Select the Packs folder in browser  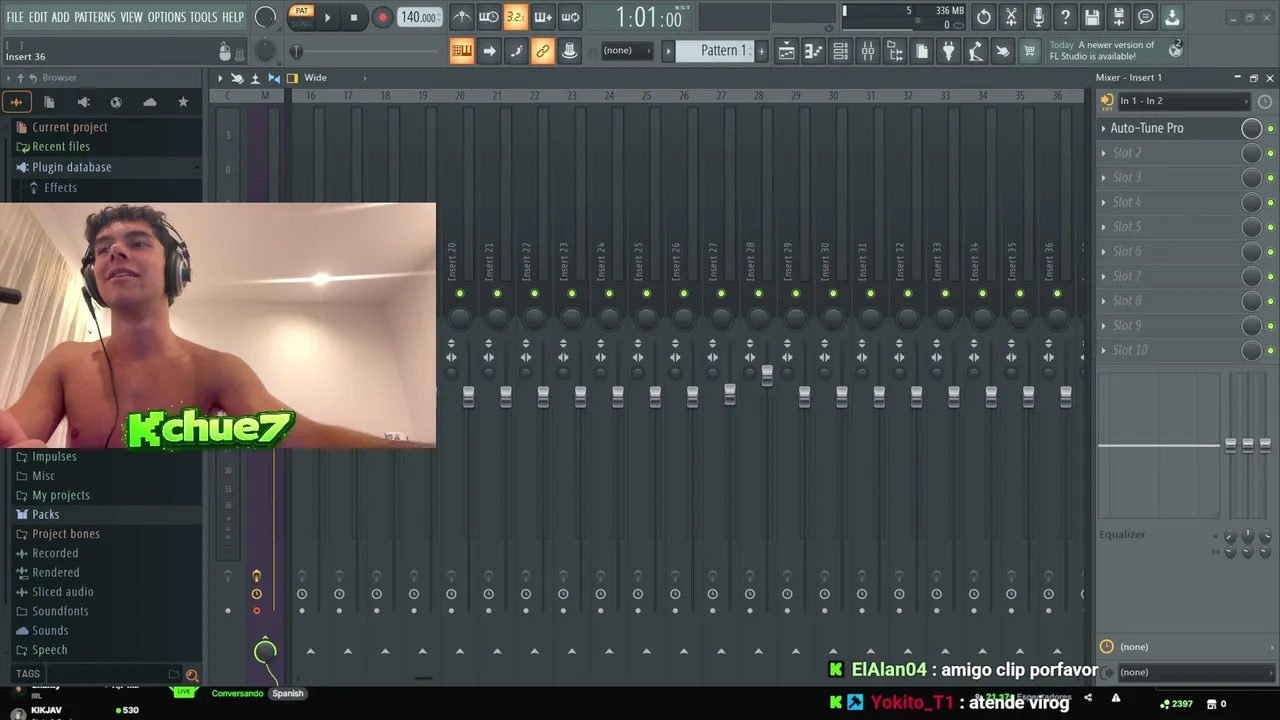[x=45, y=514]
